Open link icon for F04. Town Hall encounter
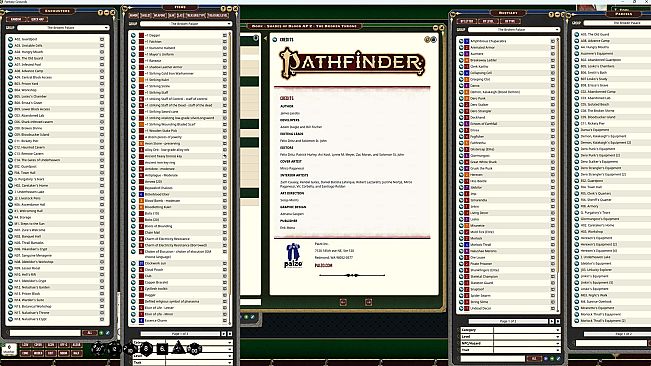Image resolution: width=651 pixels, height=366 pixels. pyautogui.click(x=10, y=173)
